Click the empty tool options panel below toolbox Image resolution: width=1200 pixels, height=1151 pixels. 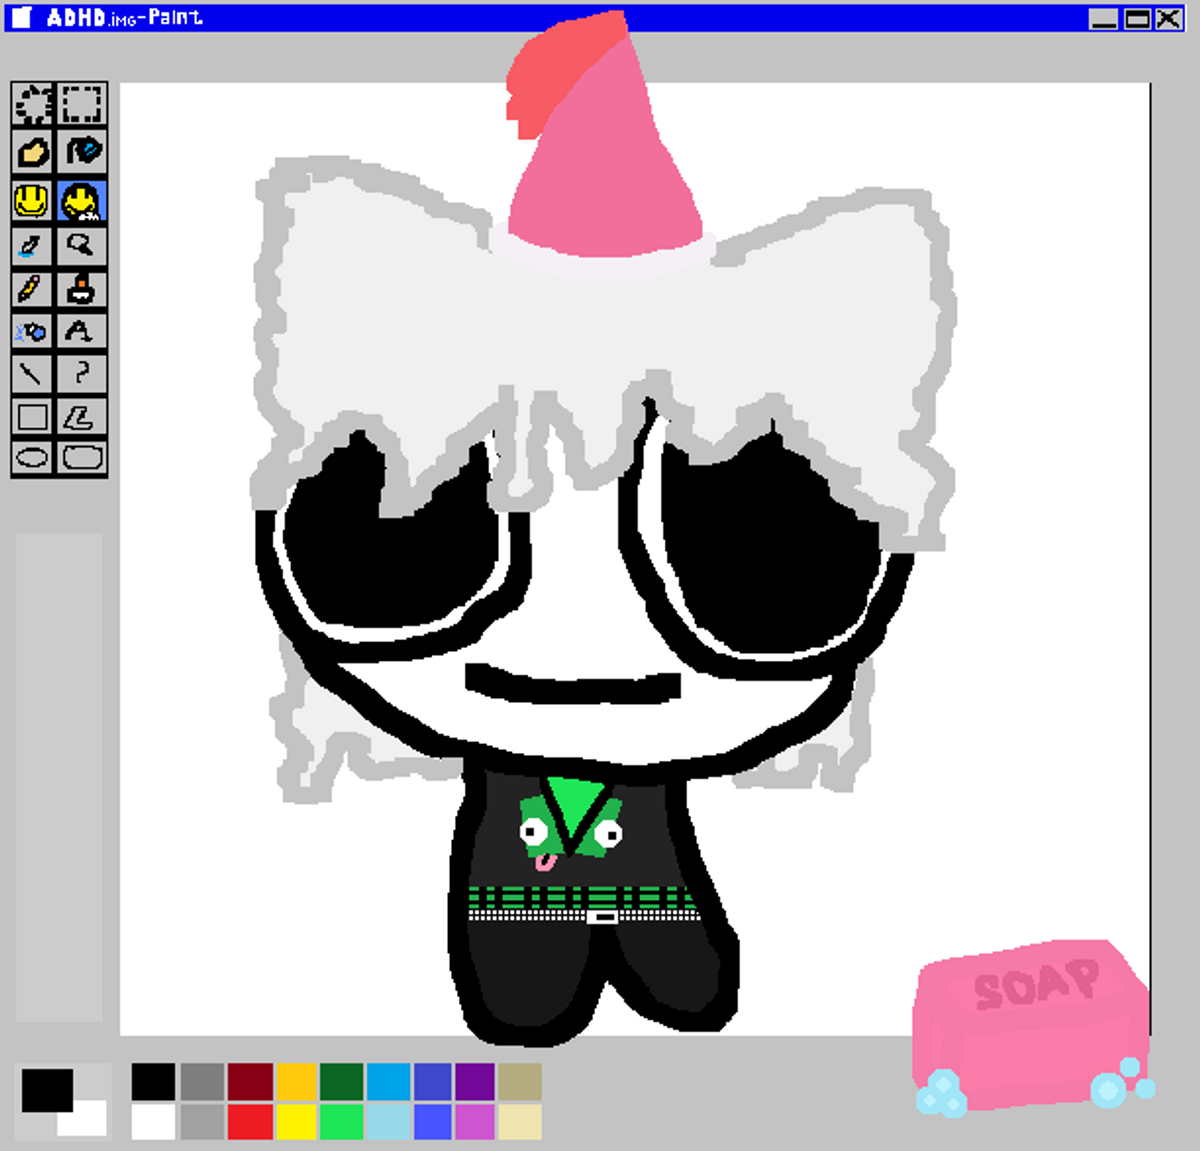[x=59, y=777]
